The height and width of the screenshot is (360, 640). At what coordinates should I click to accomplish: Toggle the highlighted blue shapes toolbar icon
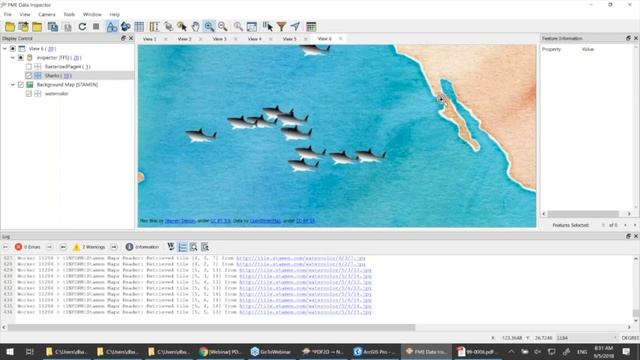pyautogui.click(x=111, y=27)
